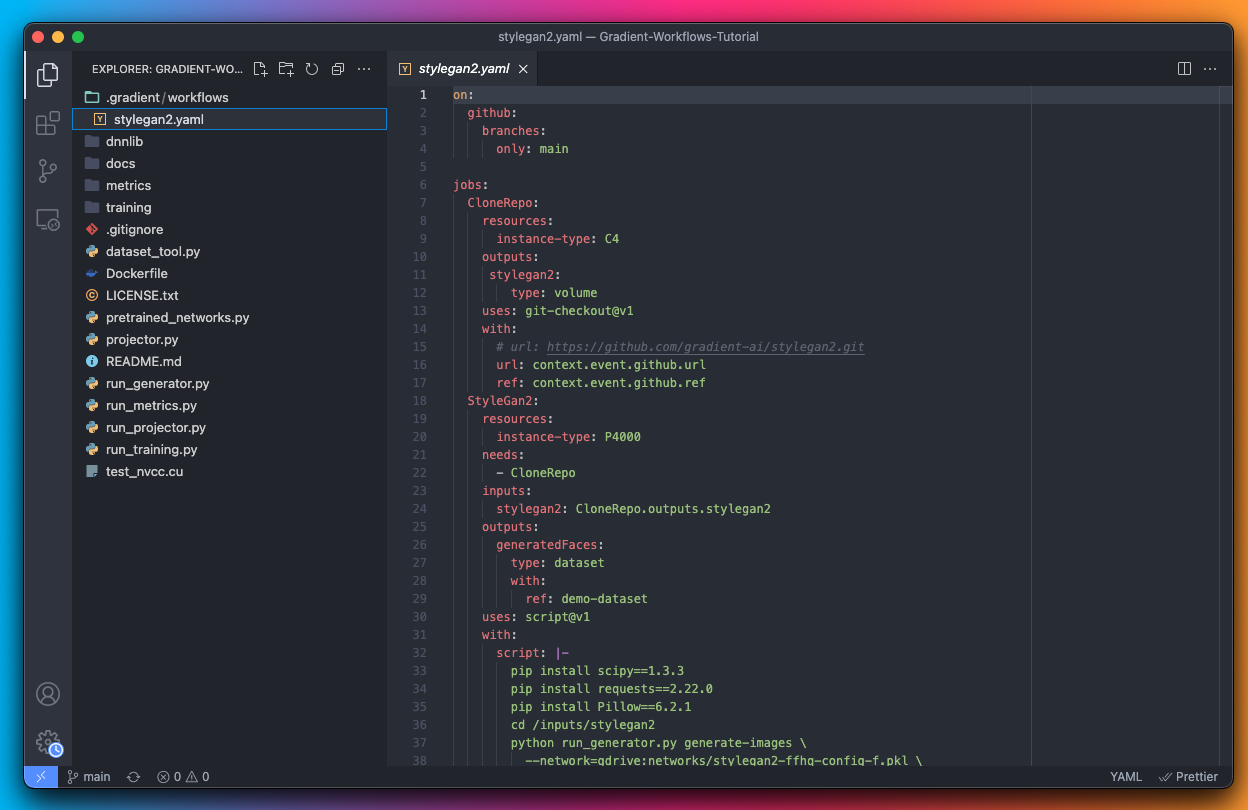Viewport: 1248px width, 810px height.
Task: Click 'pip install Pillow==6.2.1' line
Action: (601, 707)
